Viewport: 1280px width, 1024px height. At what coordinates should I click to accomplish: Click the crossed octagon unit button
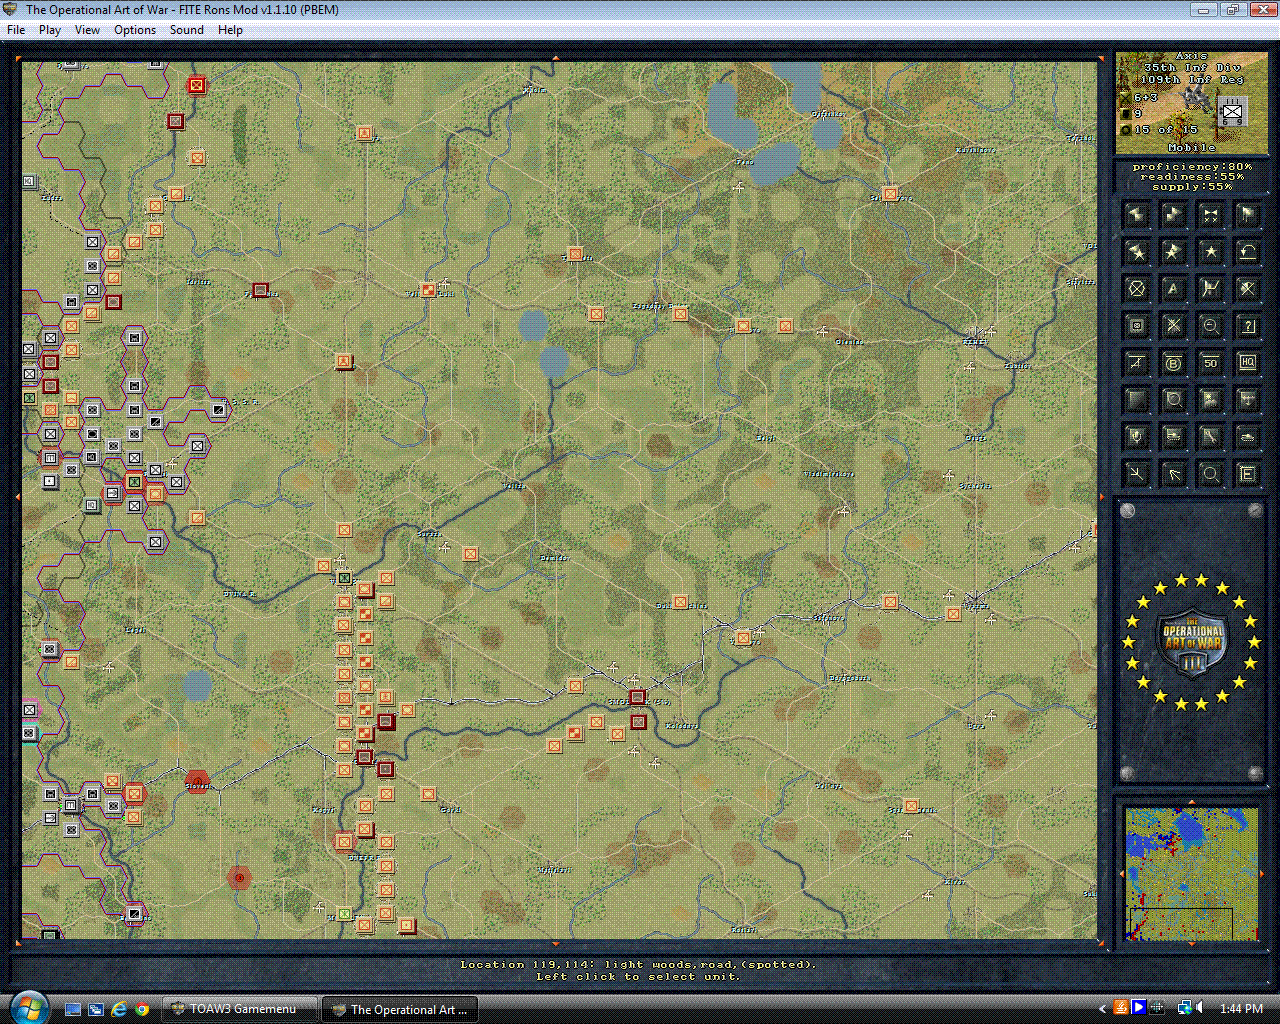click(x=1136, y=289)
